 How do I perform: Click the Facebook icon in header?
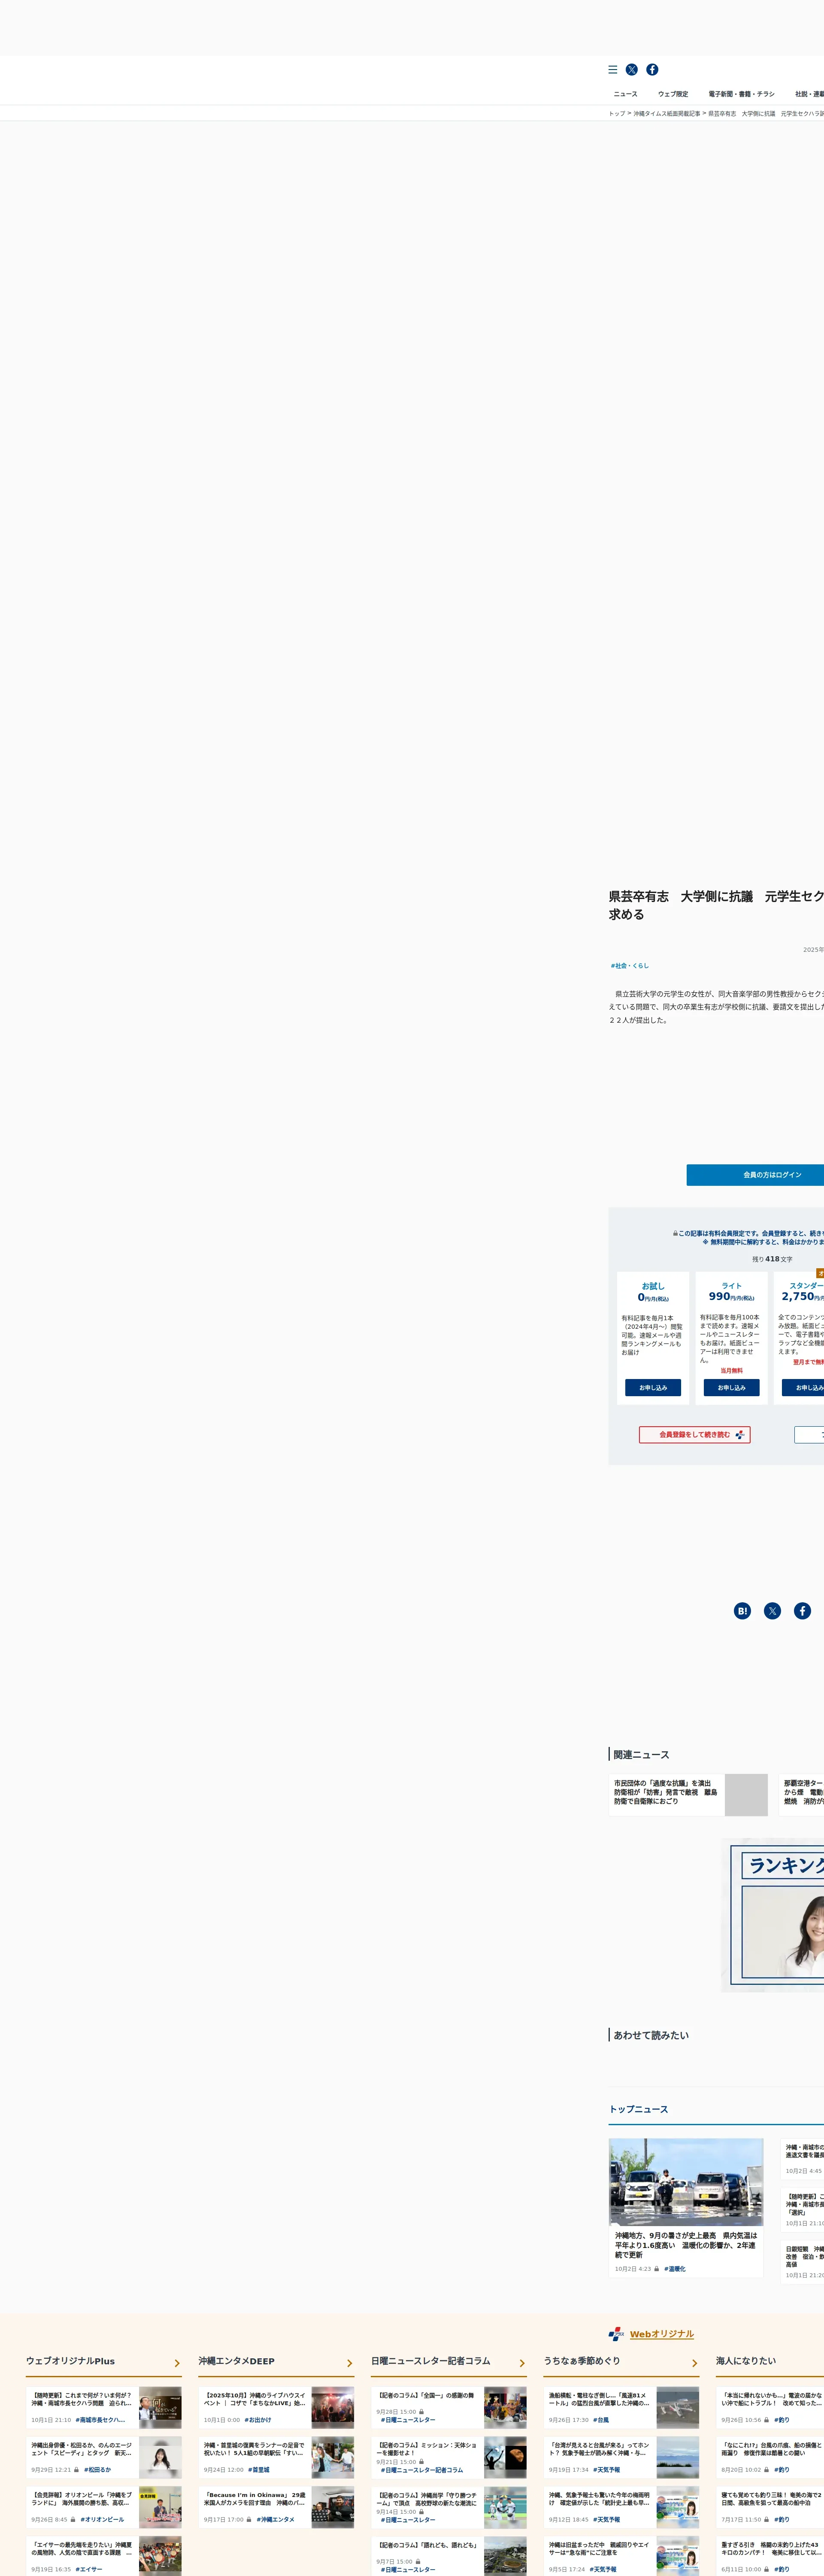tap(652, 70)
